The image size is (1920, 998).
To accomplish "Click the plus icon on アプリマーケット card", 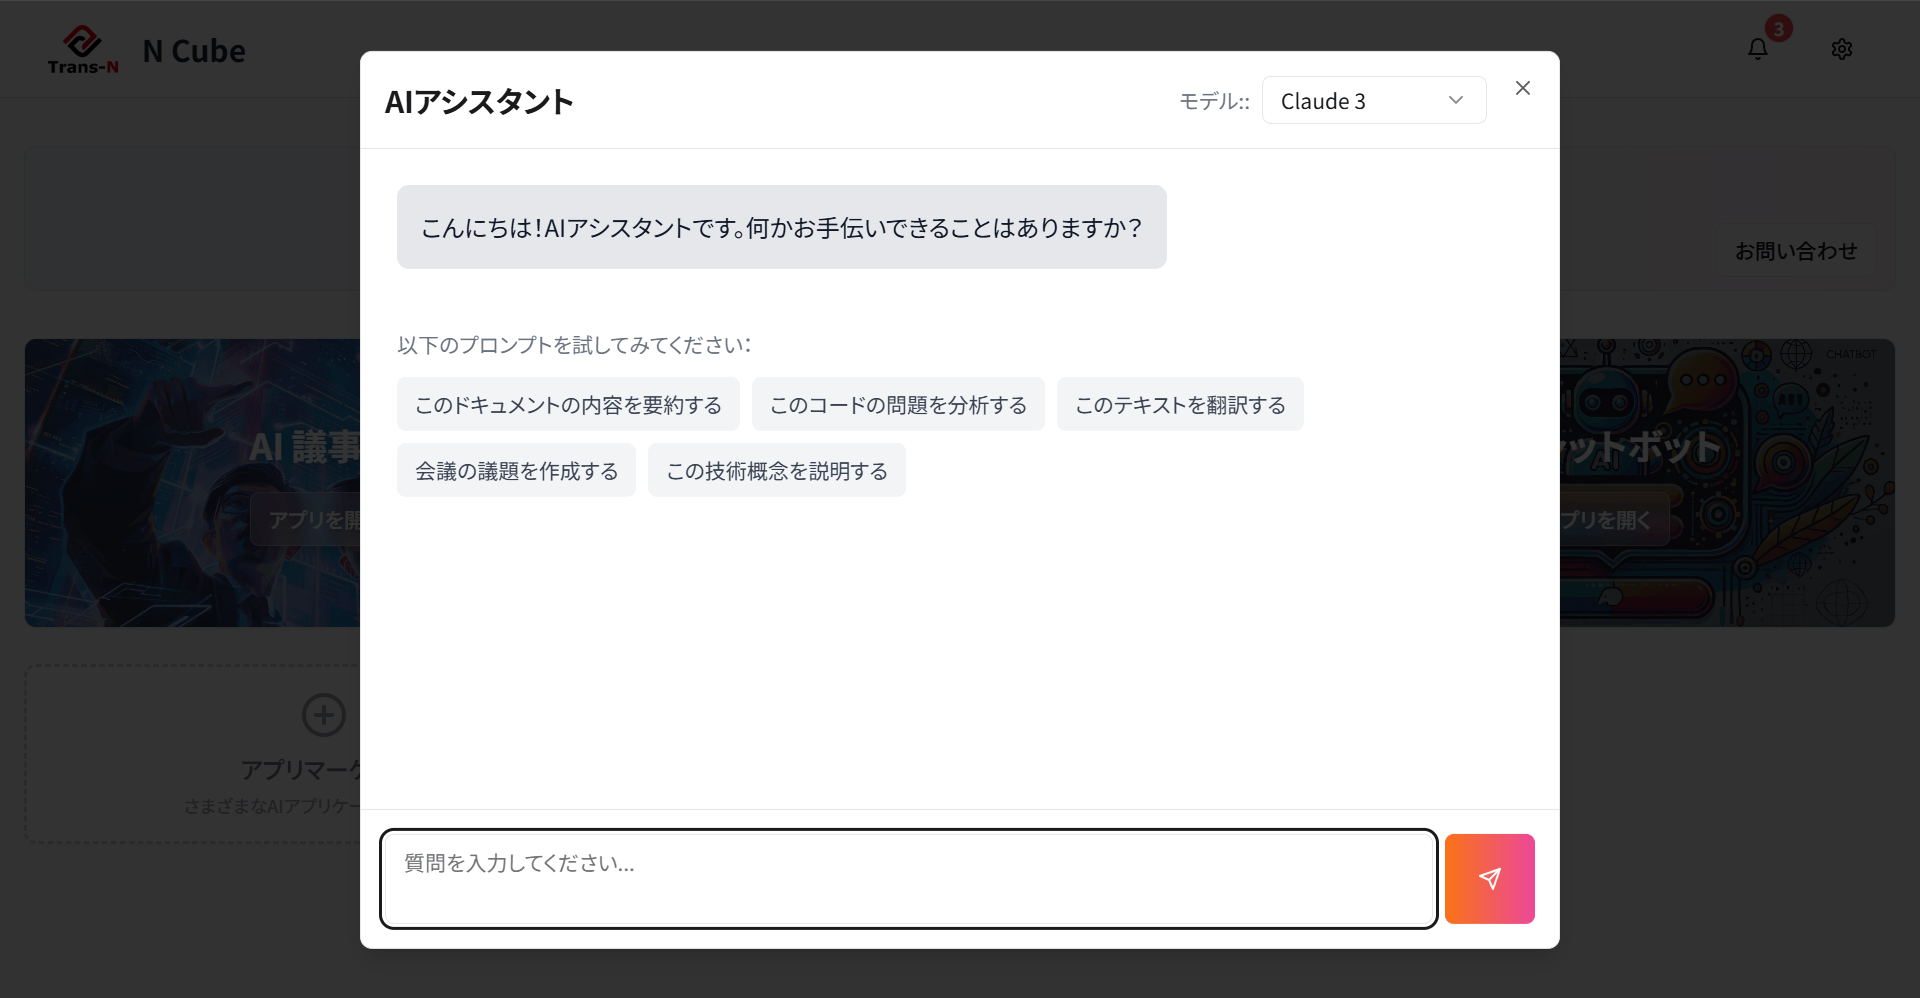I will click(322, 715).
